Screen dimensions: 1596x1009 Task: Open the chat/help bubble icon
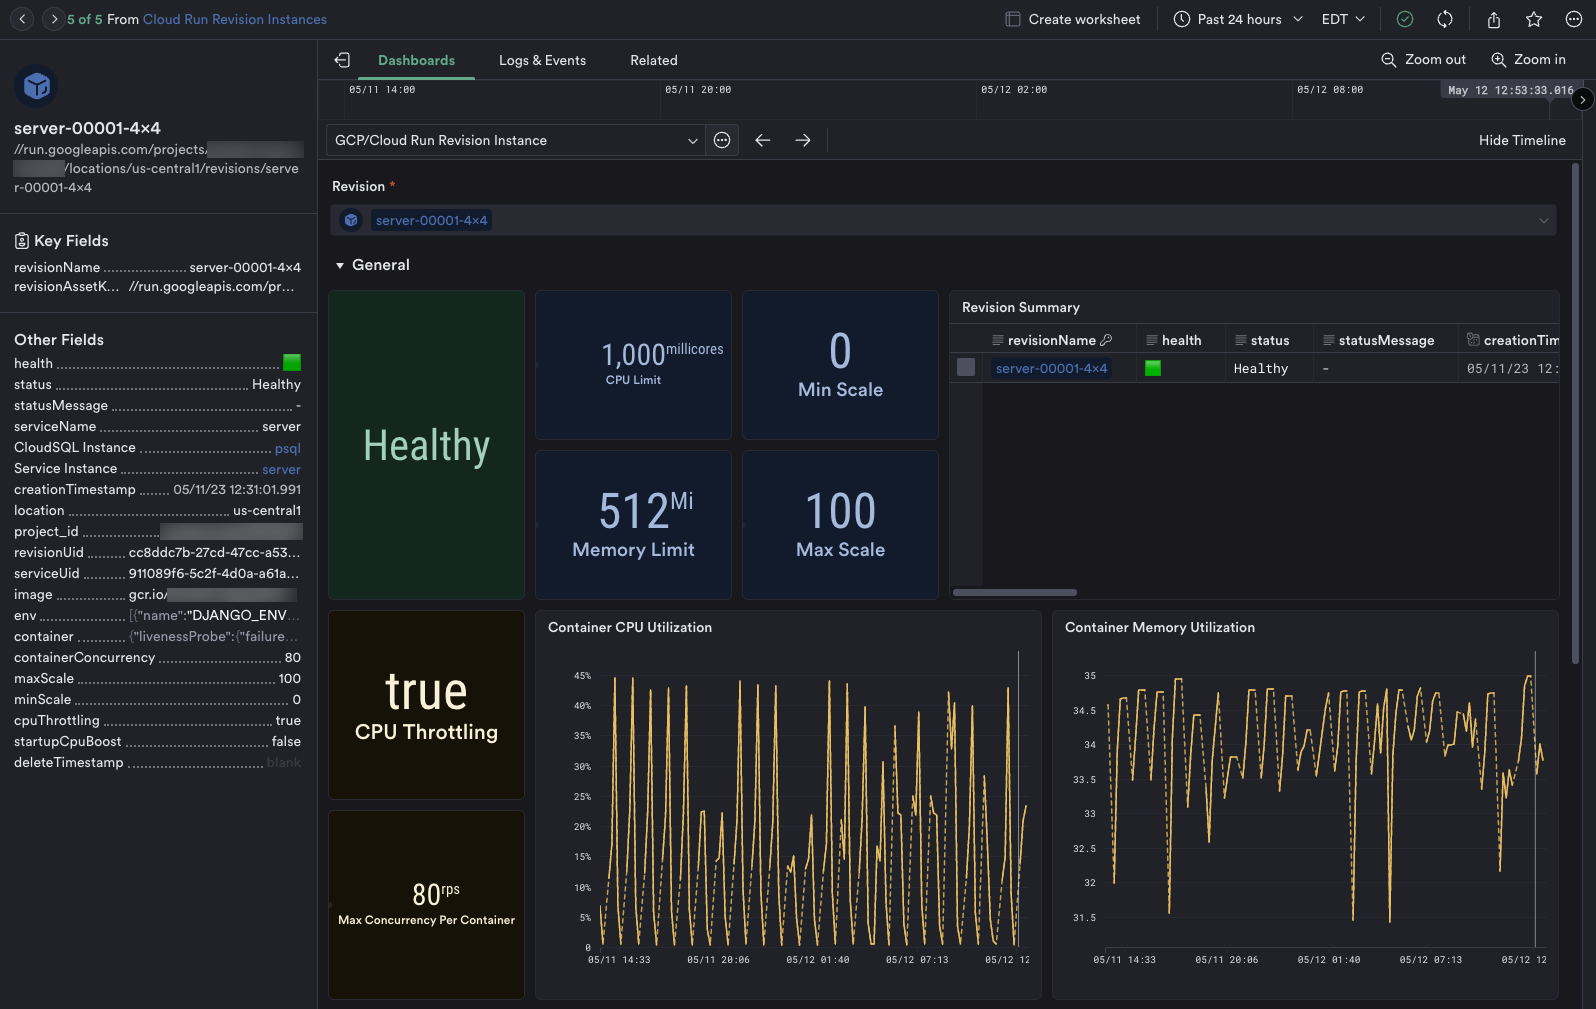coord(1573,19)
